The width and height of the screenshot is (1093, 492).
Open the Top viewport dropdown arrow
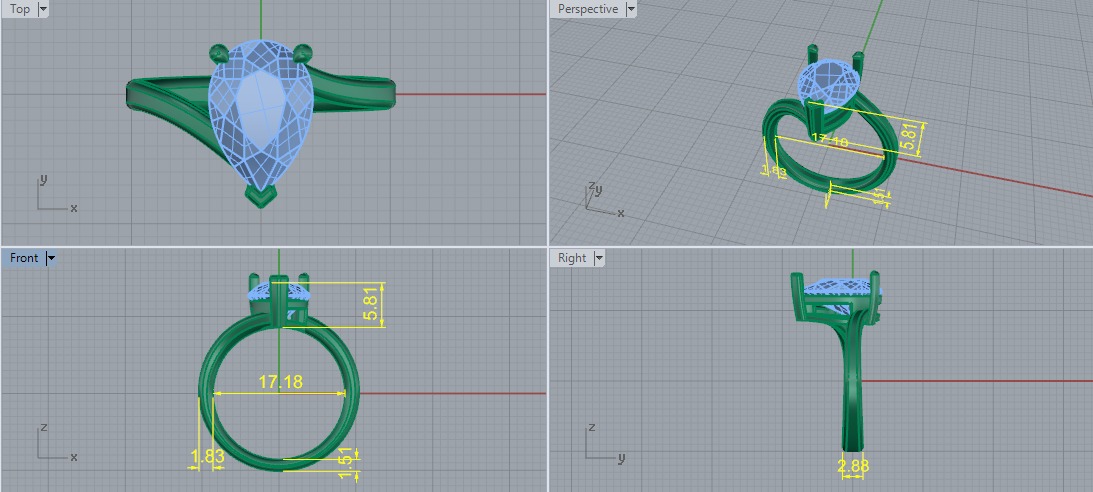click(43, 9)
